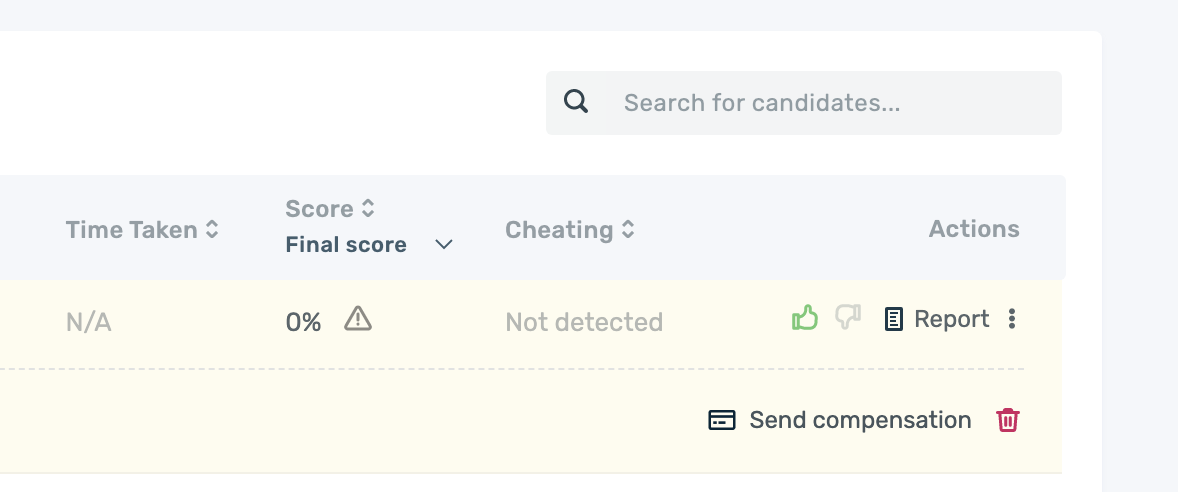Click the magnifying glass search icon
The image size is (1178, 492).
575,101
